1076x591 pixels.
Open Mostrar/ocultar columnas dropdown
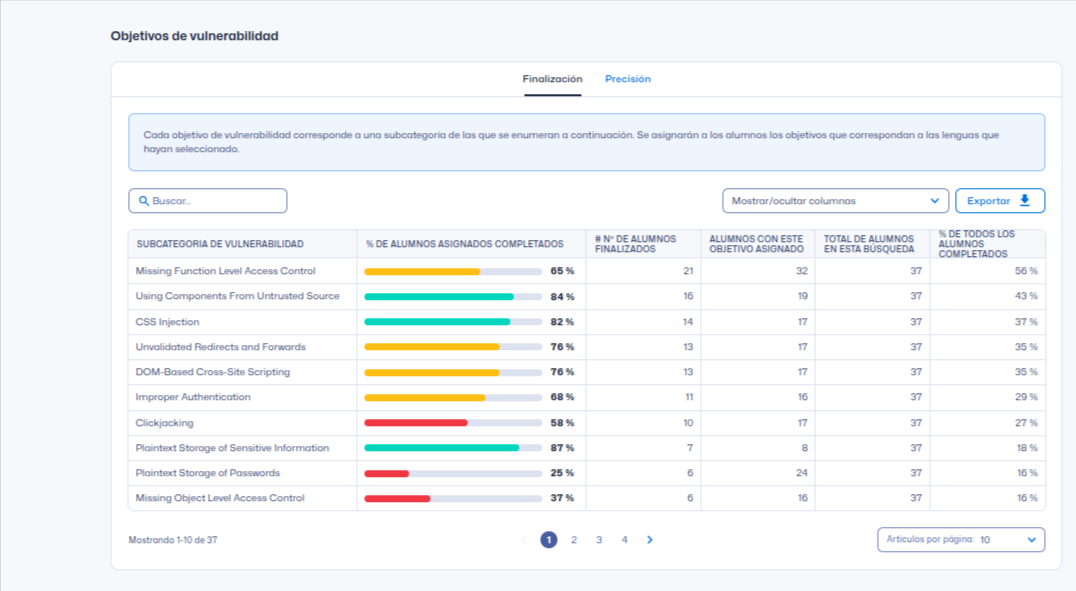point(835,201)
